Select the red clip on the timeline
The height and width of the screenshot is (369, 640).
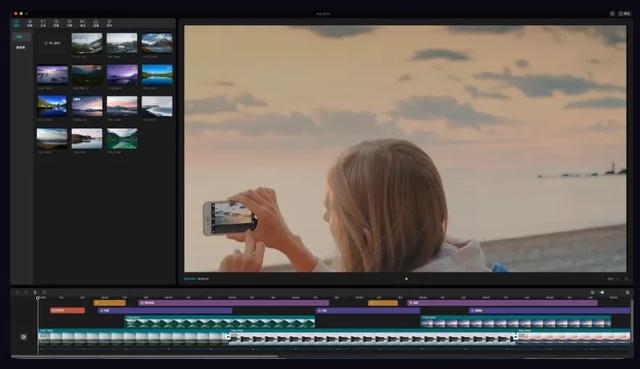click(x=67, y=311)
